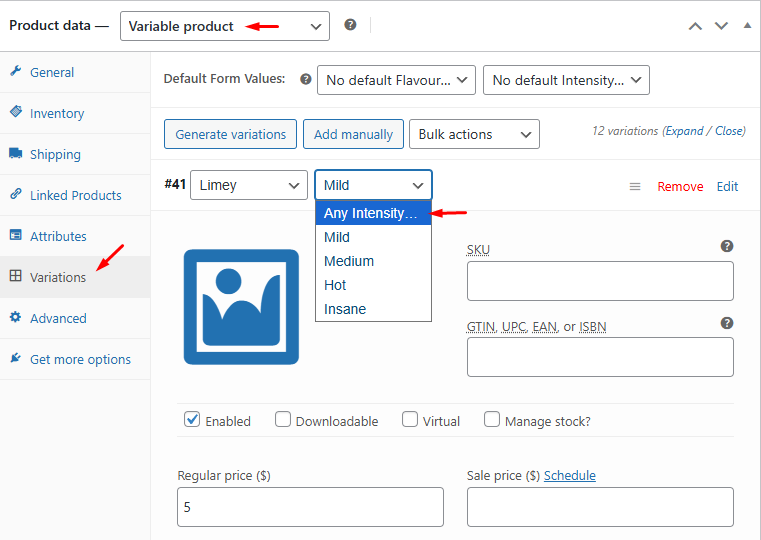Image resolution: width=761 pixels, height=540 pixels.
Task: Uncheck the Enabled checkbox
Action: pyautogui.click(x=192, y=419)
